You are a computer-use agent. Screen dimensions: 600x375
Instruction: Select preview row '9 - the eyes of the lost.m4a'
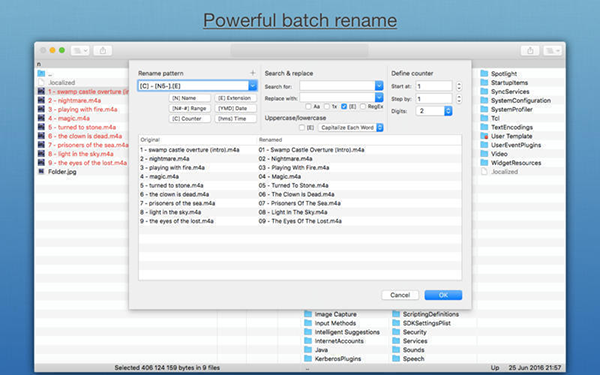[300, 221]
